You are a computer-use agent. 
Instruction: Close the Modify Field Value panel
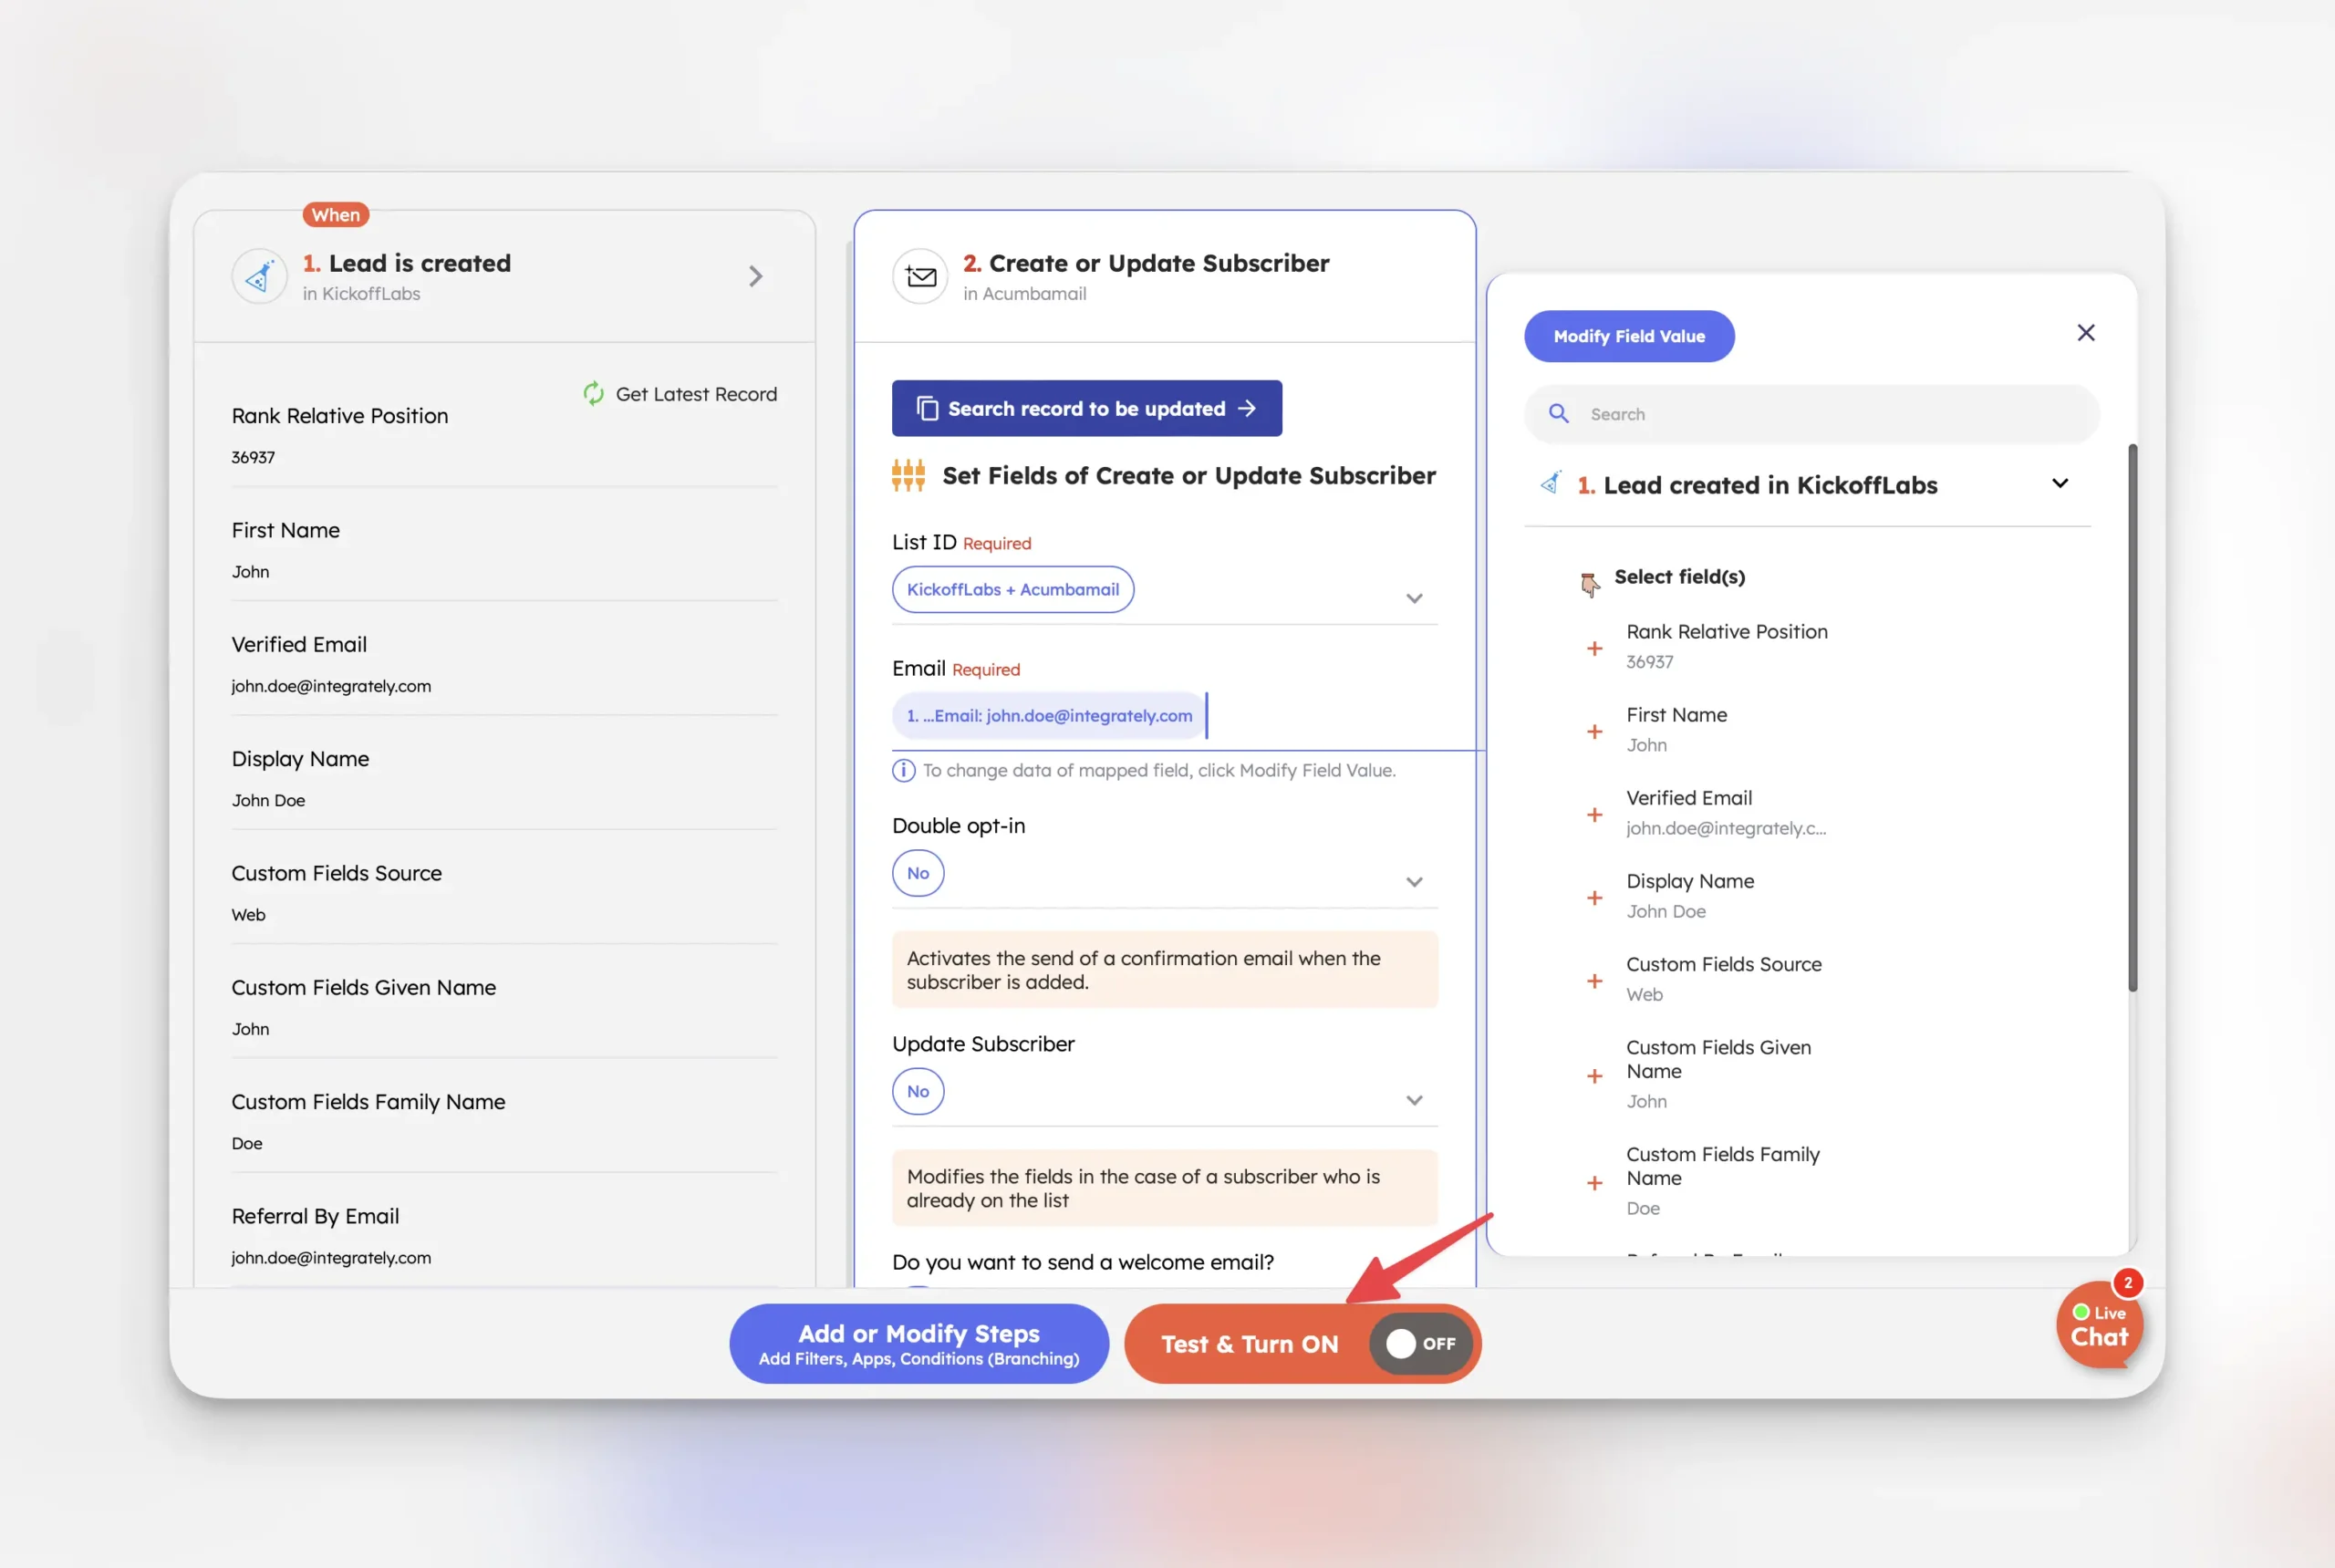(x=2086, y=333)
